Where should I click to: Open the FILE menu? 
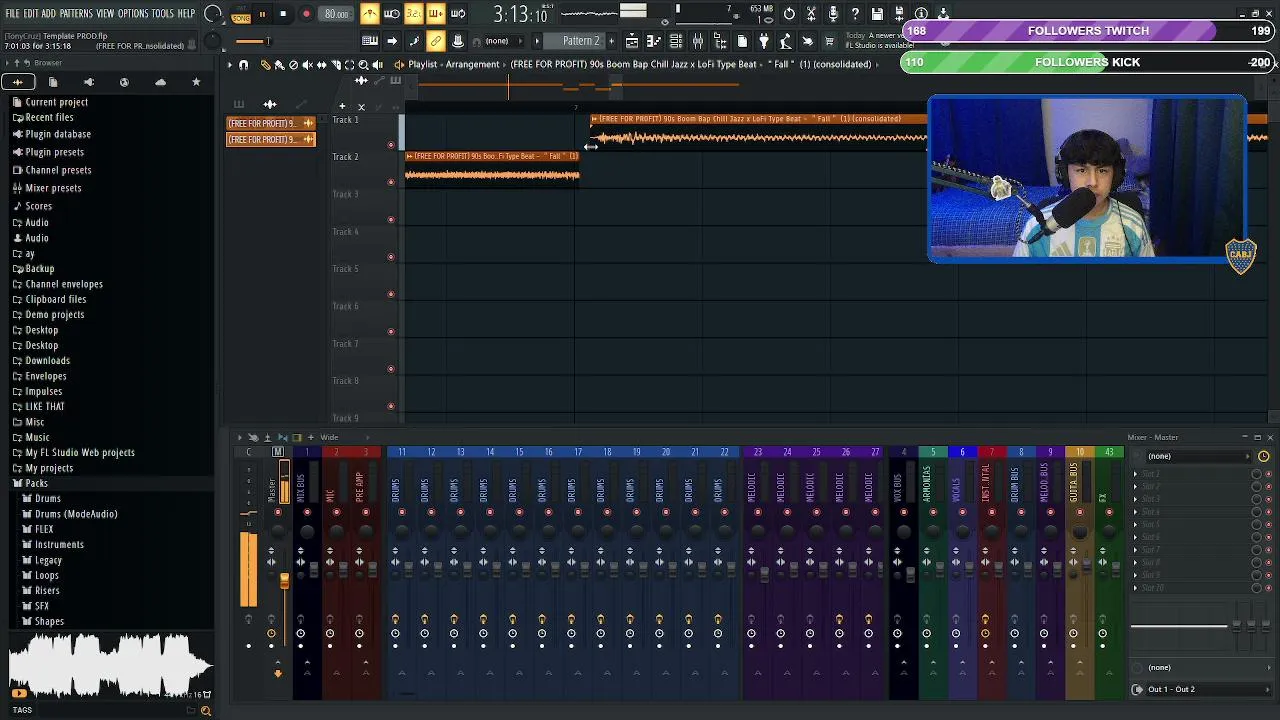click(13, 14)
